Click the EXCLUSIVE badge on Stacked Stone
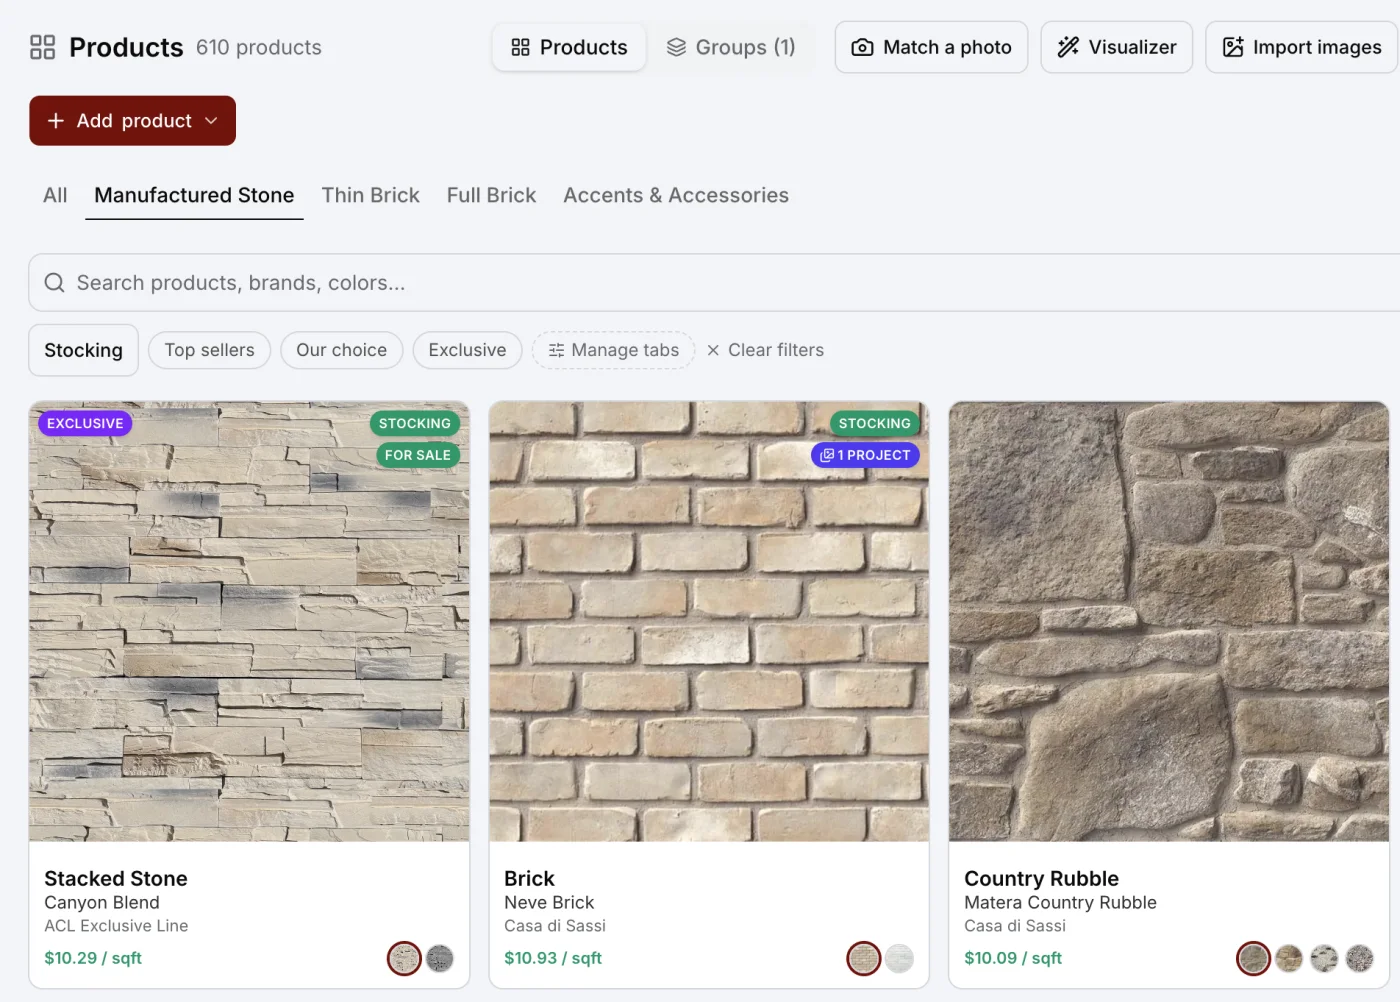This screenshot has width=1400, height=1002. 85,423
